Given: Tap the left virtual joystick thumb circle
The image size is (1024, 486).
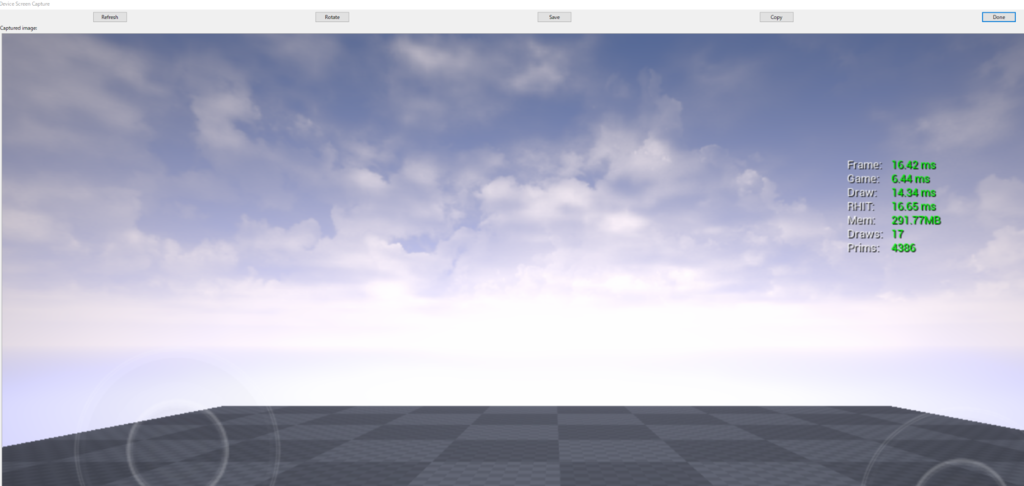Looking at the screenshot, I should tap(178, 446).
